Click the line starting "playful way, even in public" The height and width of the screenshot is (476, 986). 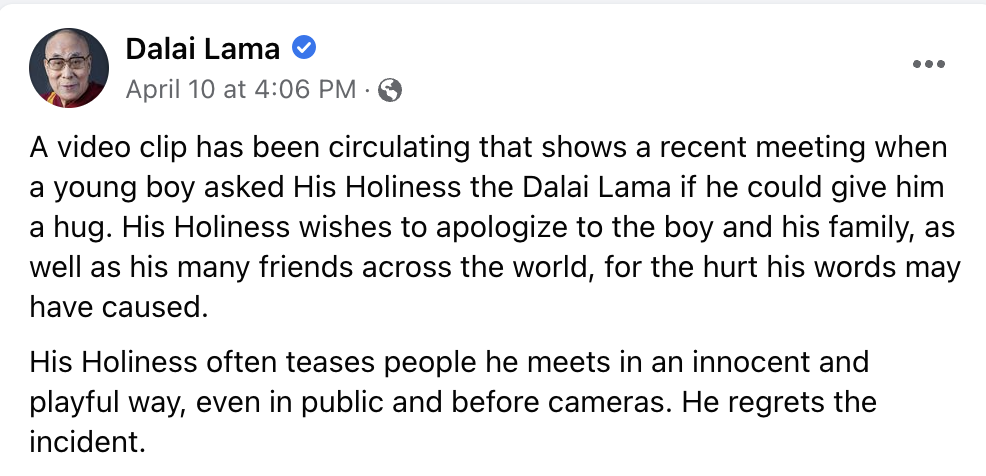pyautogui.click(x=453, y=401)
